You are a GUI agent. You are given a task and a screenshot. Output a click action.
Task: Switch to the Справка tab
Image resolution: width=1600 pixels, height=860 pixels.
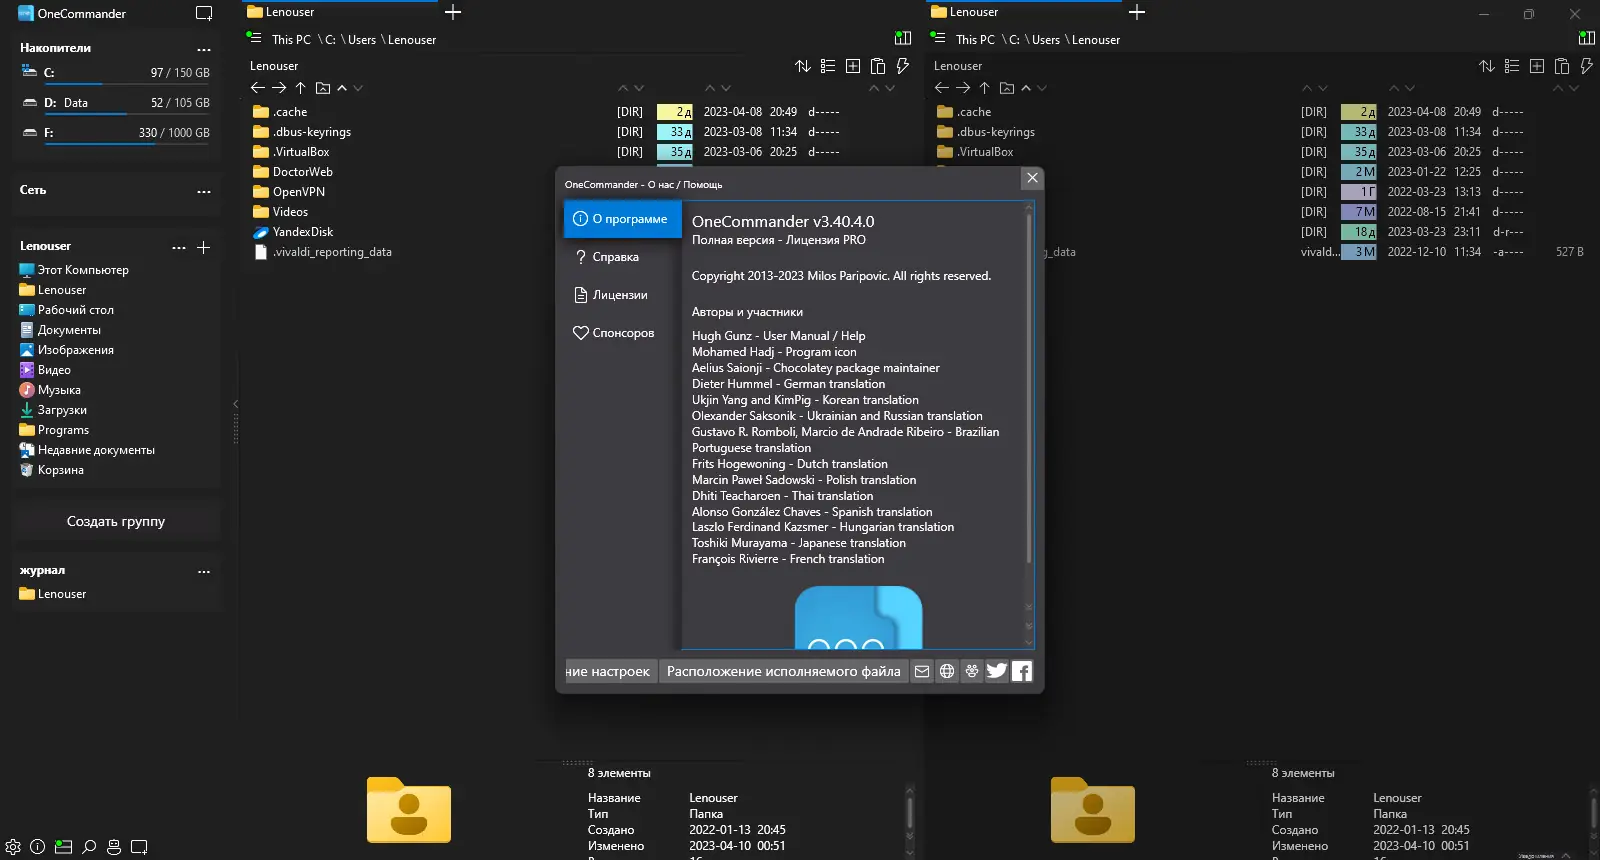622,257
